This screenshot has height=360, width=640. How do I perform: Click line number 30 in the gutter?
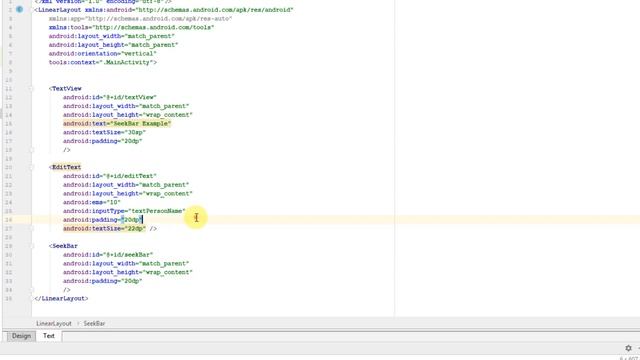point(9,255)
